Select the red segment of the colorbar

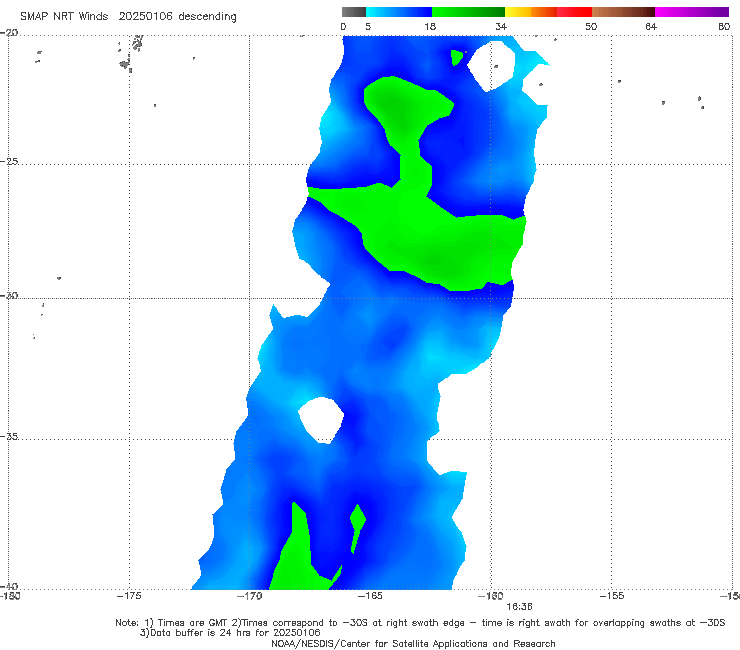click(x=574, y=12)
